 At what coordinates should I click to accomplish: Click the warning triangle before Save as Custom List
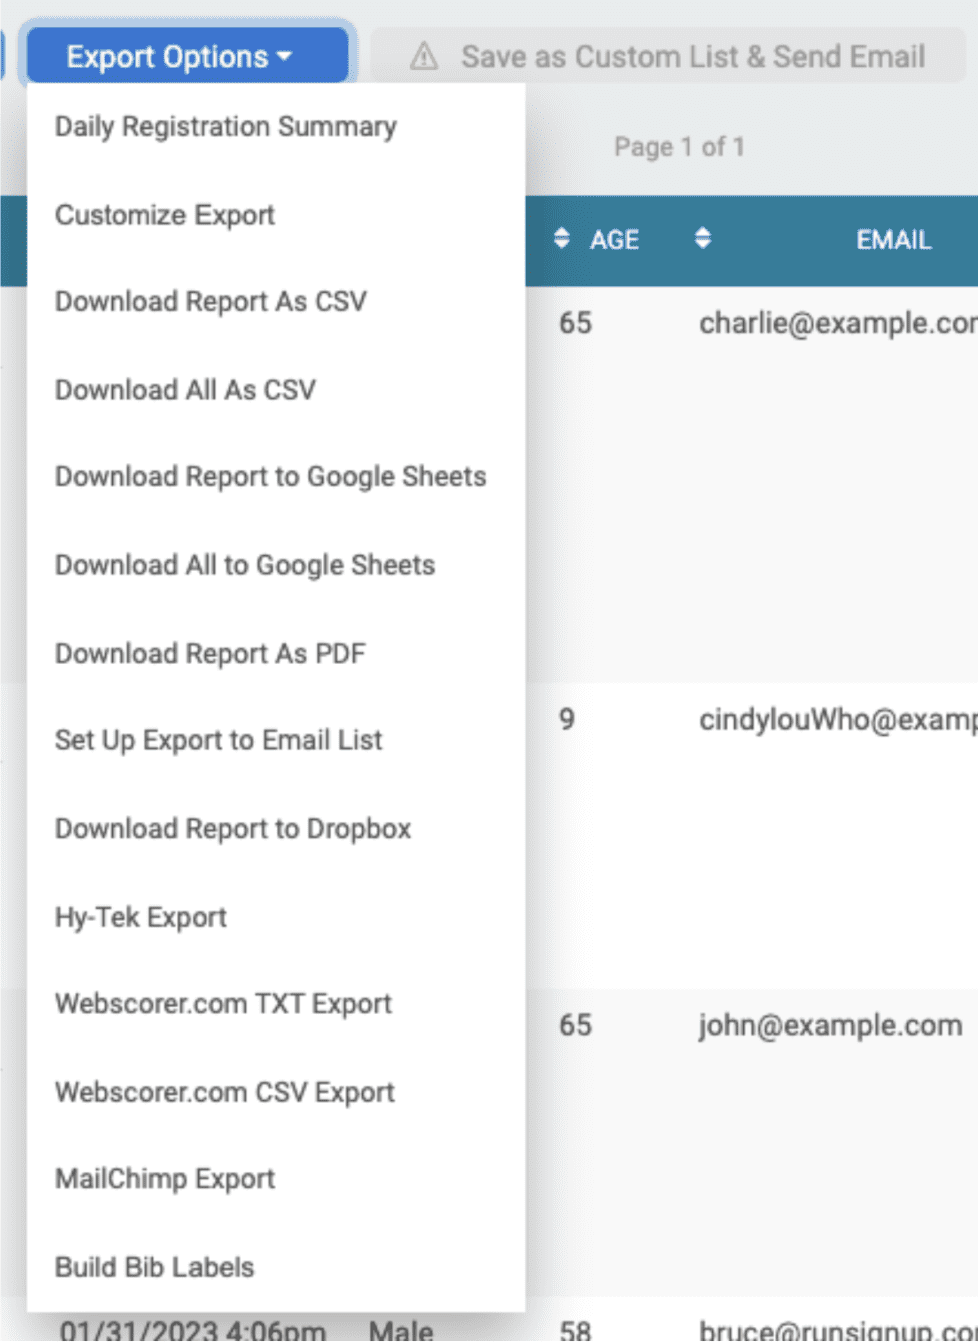pos(422,55)
